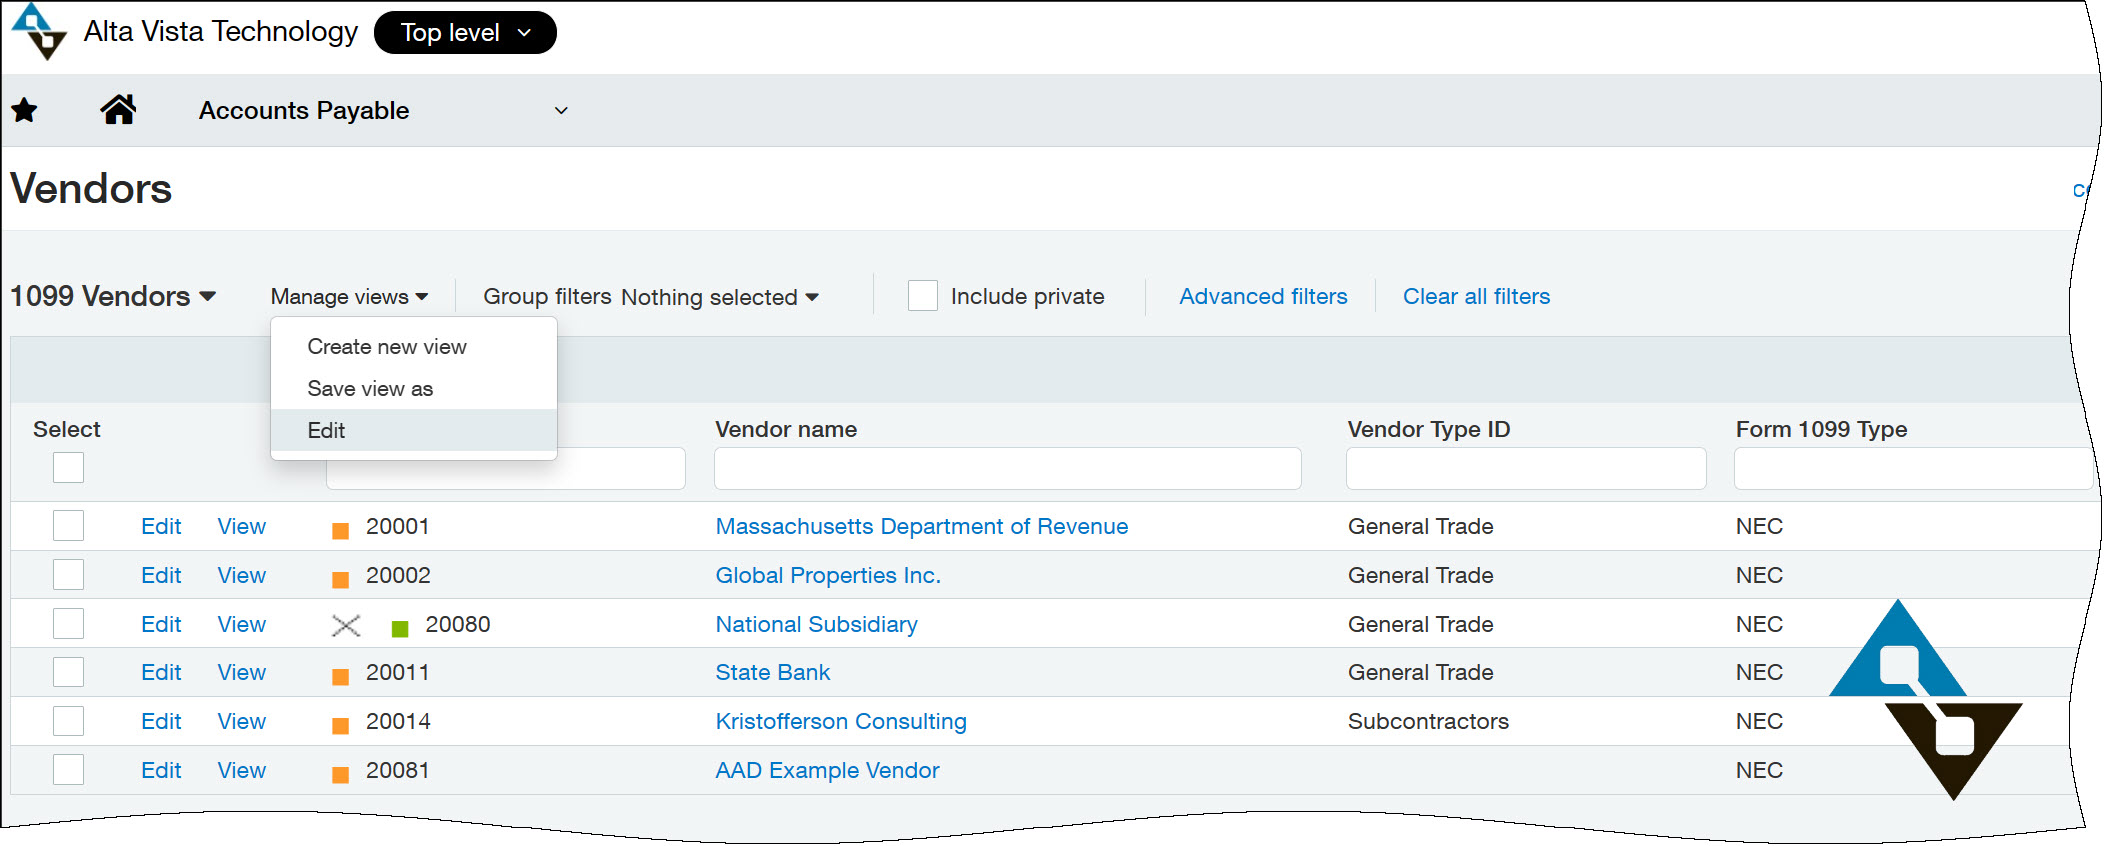The height and width of the screenshot is (846, 2104).
Task: Open Global Properties Inc. vendor
Action: coord(828,575)
